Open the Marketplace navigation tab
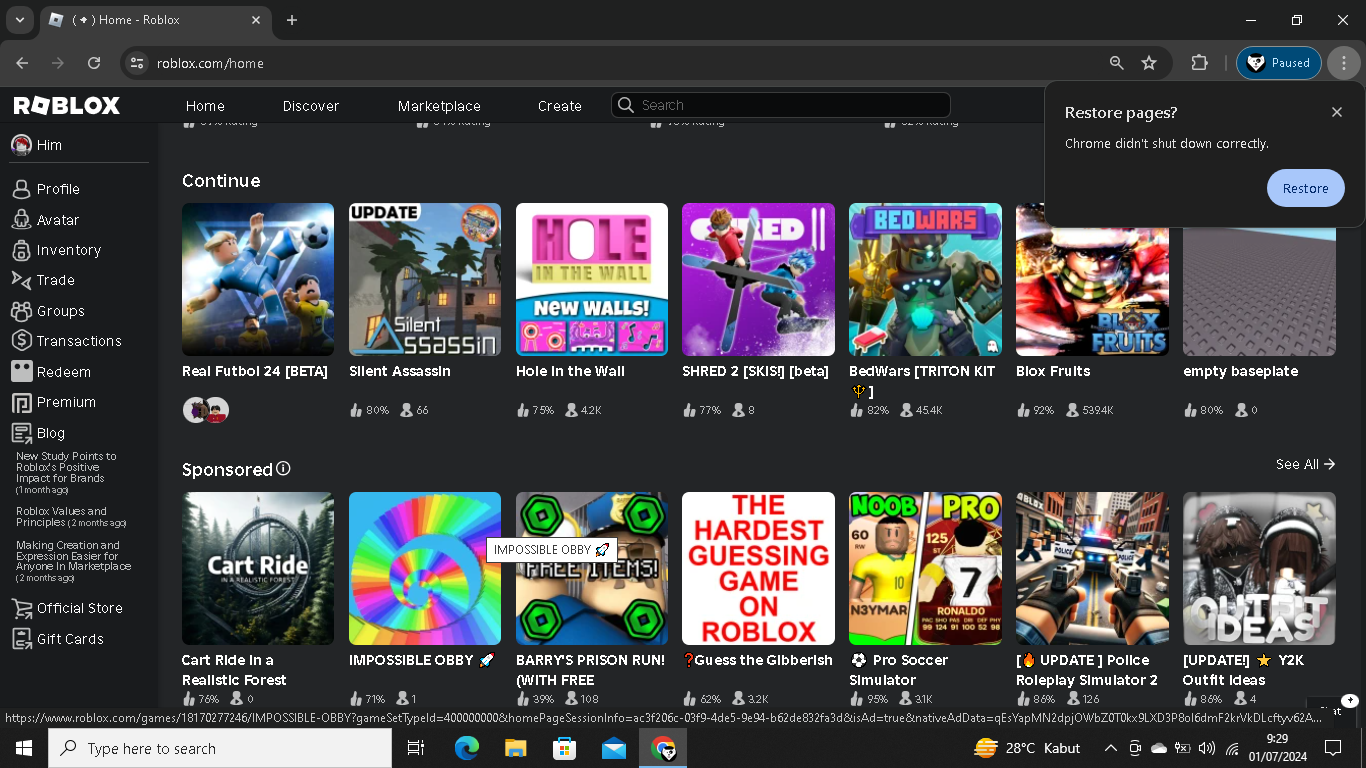Viewport: 1366px width, 768px height. click(439, 106)
